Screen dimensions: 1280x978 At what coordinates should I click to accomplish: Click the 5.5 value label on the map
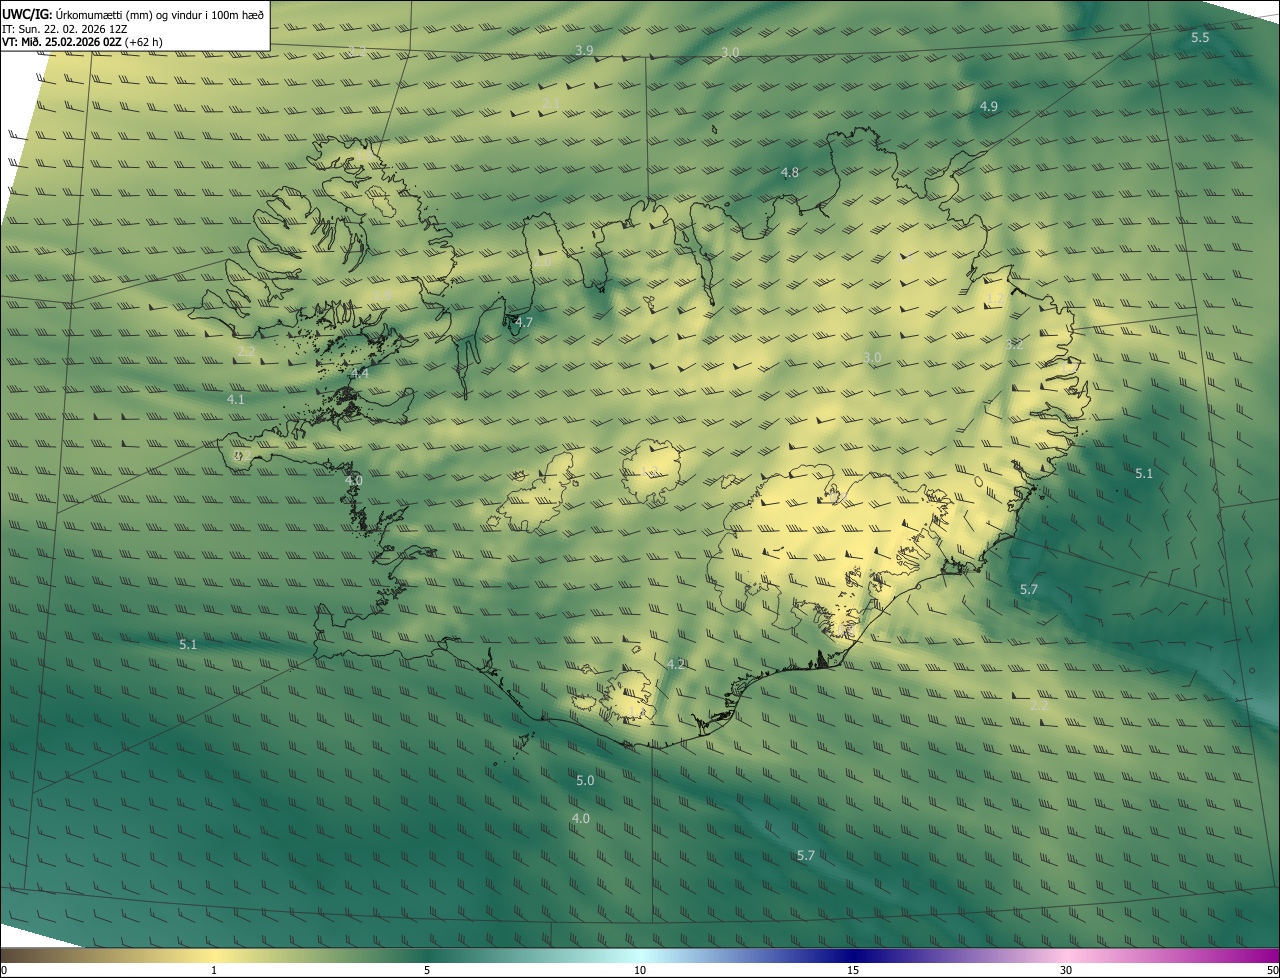(1200, 37)
